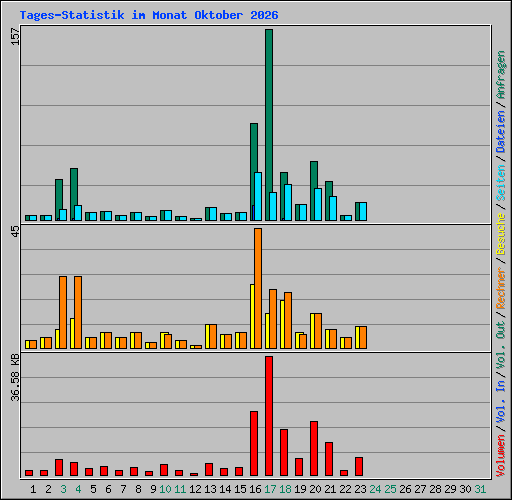Click day 14 on the x-axis
Screen dimensions: 512x500
click(225, 489)
